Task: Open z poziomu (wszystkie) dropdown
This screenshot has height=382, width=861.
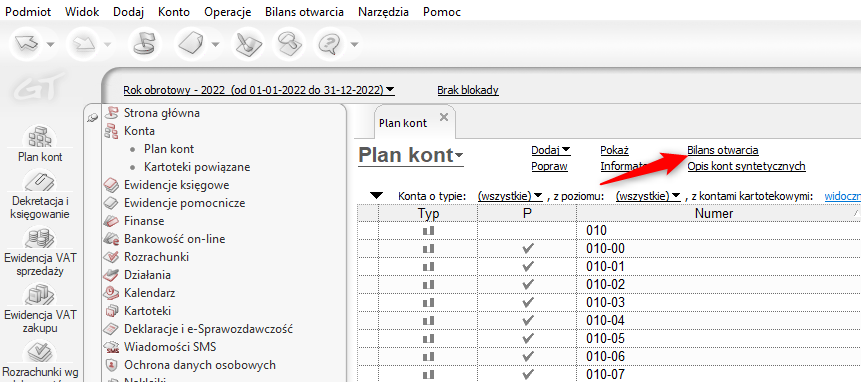Action: click(648, 196)
